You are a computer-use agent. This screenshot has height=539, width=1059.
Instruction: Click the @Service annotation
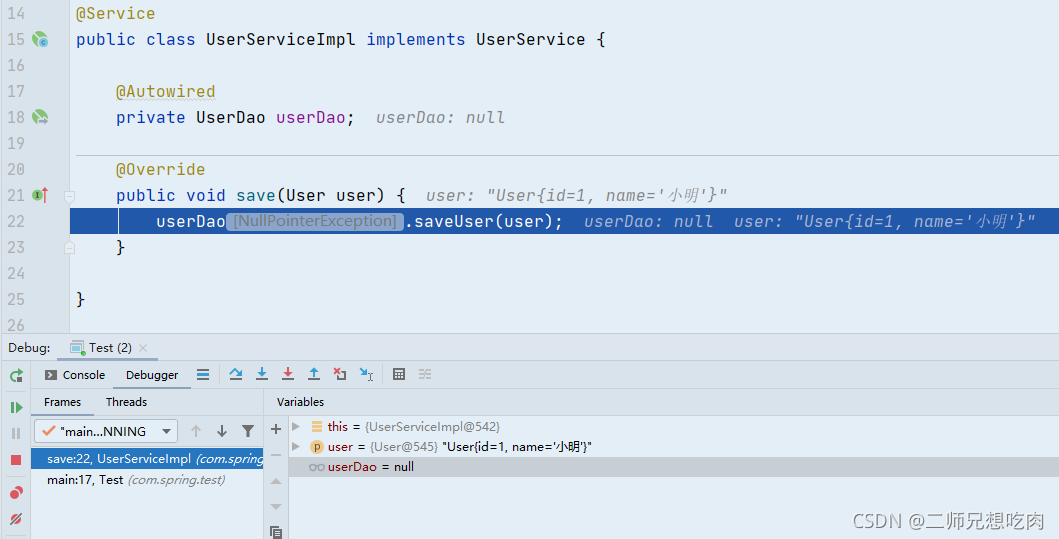115,14
